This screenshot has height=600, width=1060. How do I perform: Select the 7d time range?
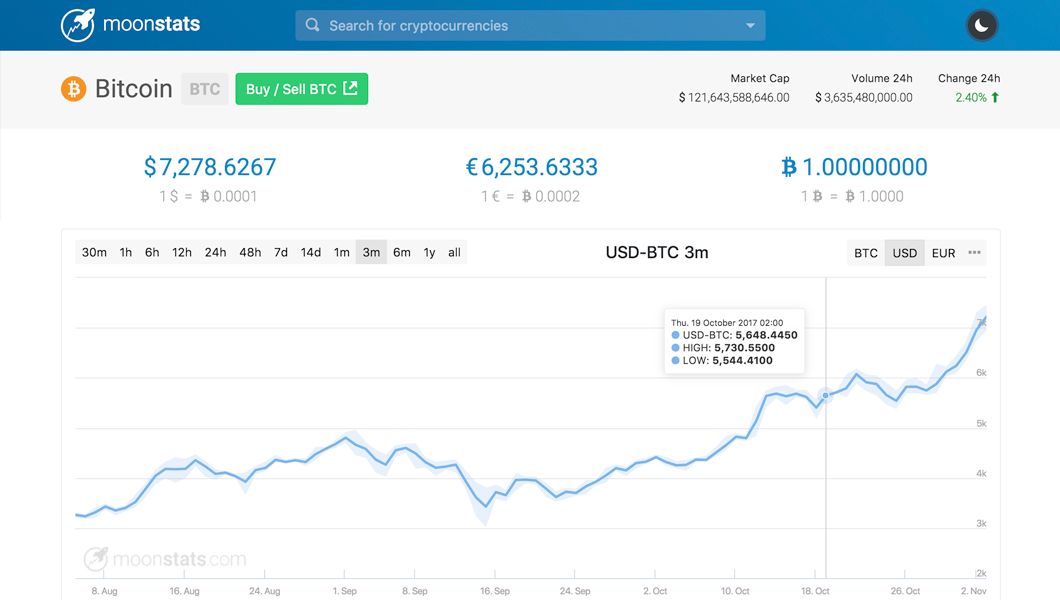(x=281, y=252)
